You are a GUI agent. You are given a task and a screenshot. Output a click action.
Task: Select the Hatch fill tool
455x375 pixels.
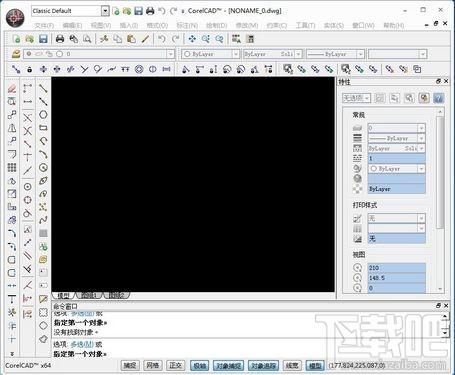pos(43,233)
